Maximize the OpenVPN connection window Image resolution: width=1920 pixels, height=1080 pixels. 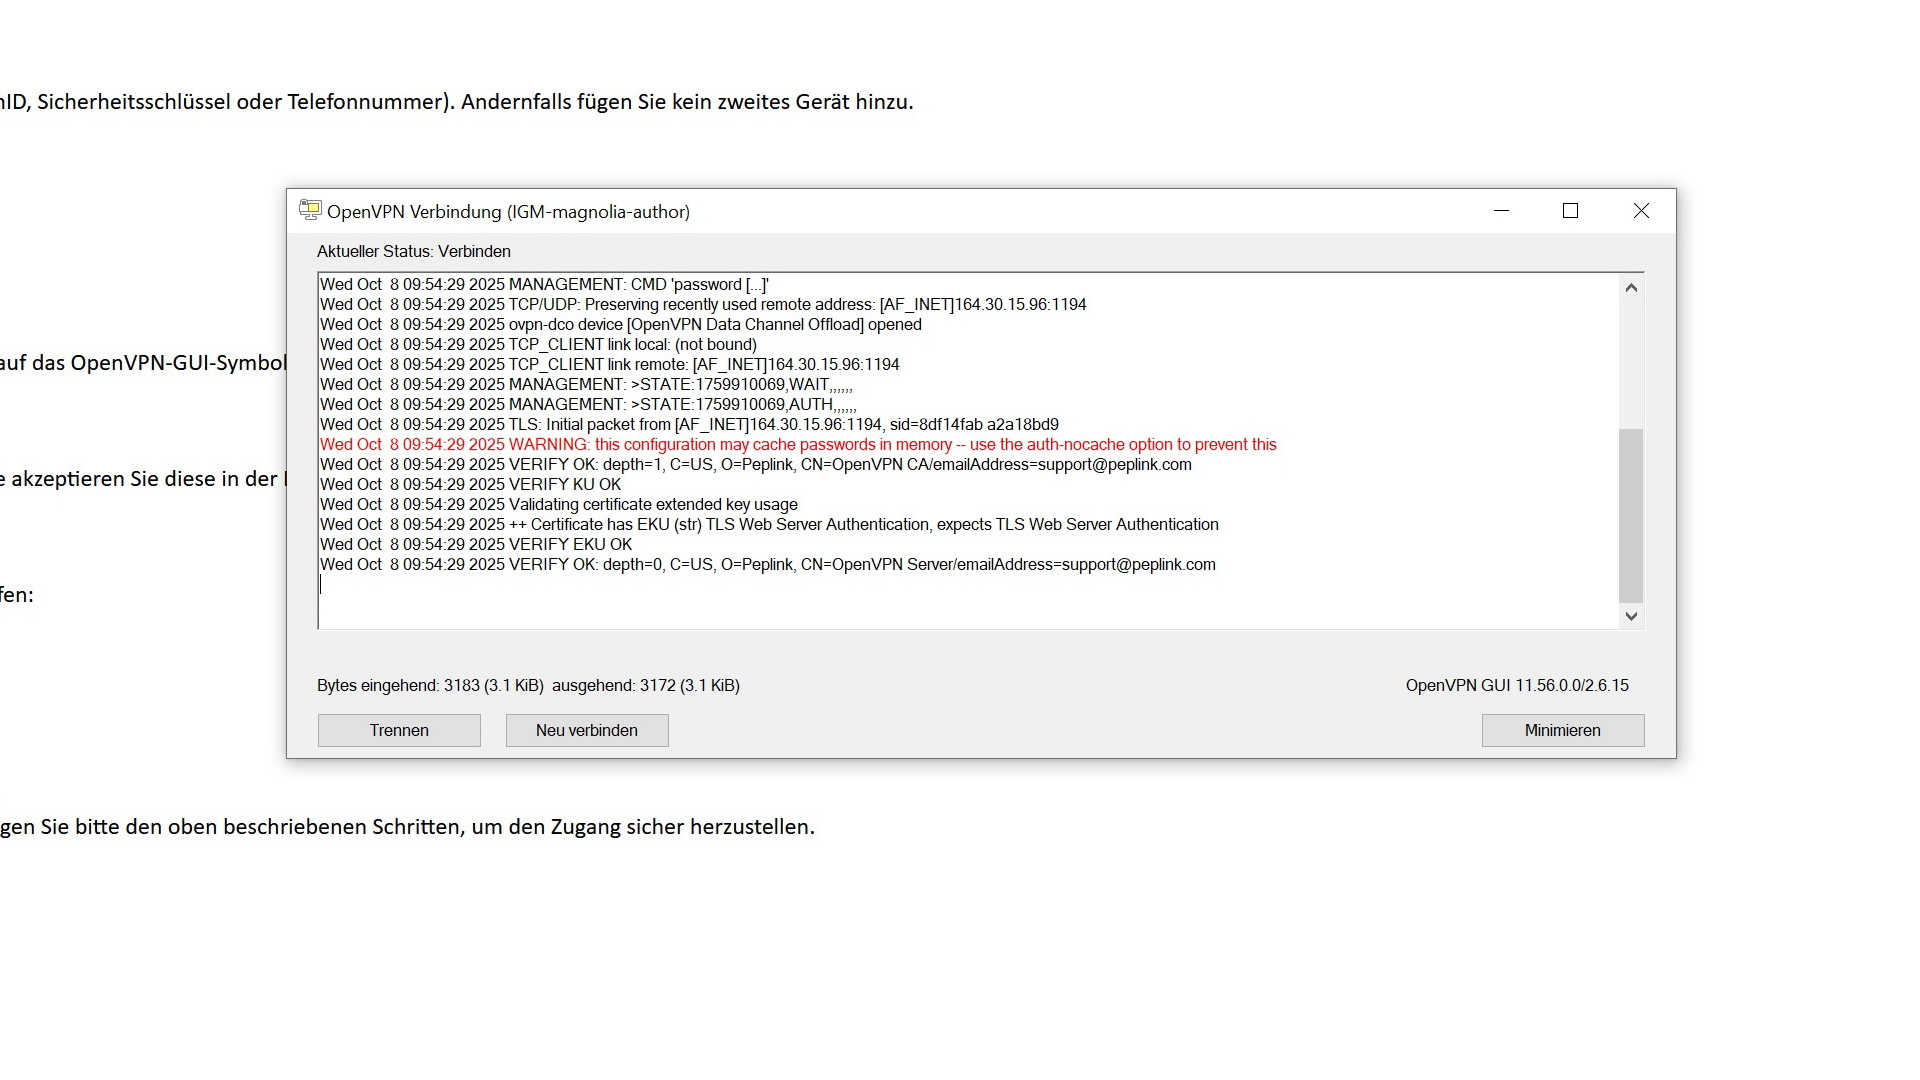point(1570,211)
